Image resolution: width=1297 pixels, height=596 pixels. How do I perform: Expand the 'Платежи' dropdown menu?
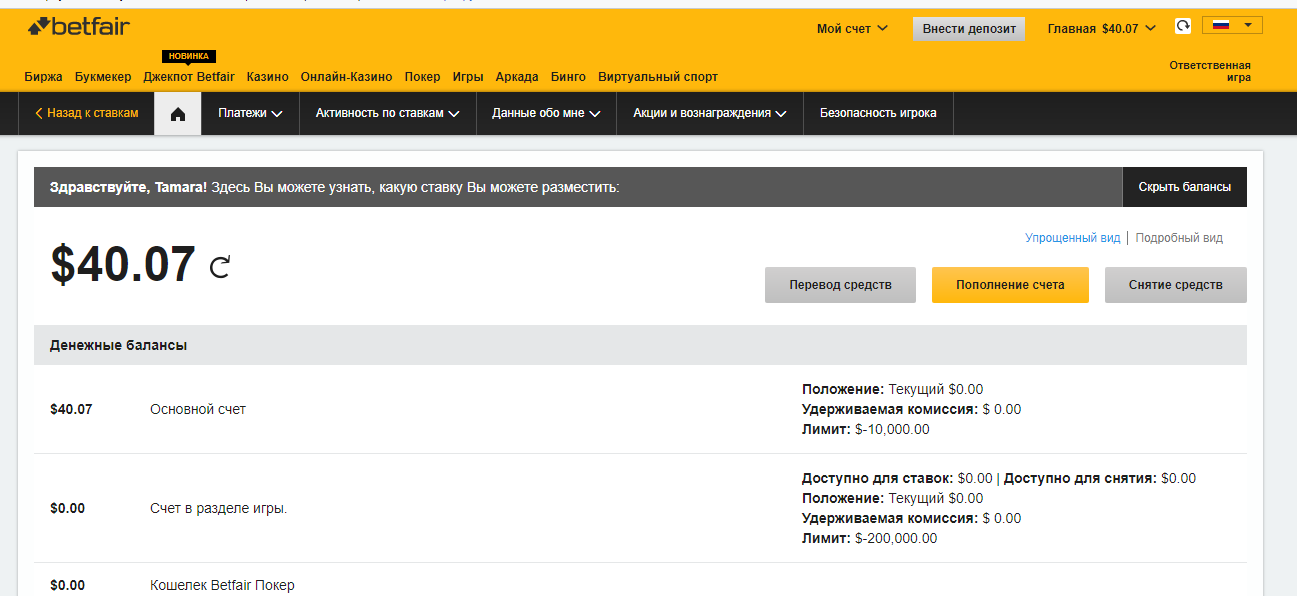click(249, 113)
